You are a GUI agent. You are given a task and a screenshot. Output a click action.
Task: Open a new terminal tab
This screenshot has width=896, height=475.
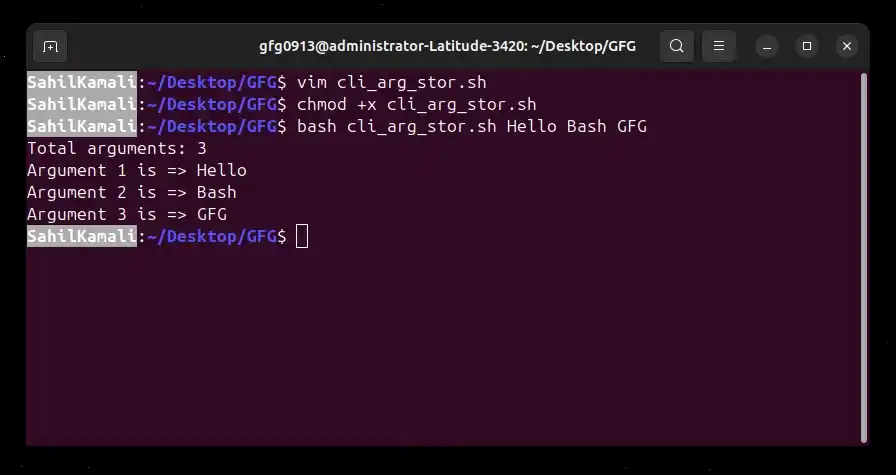point(50,46)
